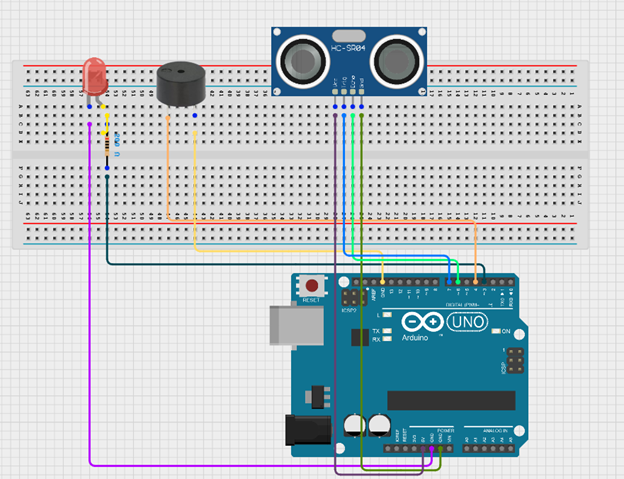Select the resistor below the LED
Image resolution: width=624 pixels, height=479 pixels.
107,146
